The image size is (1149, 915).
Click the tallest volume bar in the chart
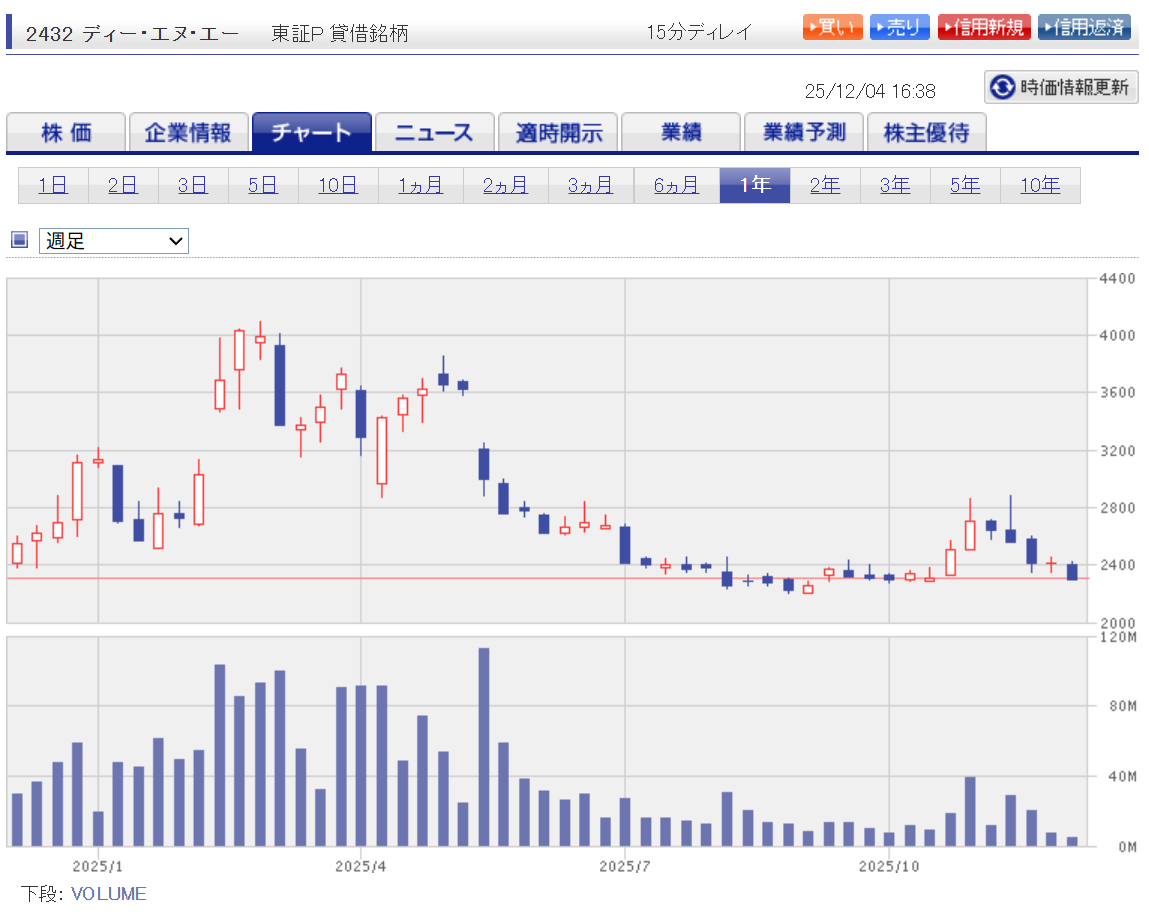[x=484, y=746]
